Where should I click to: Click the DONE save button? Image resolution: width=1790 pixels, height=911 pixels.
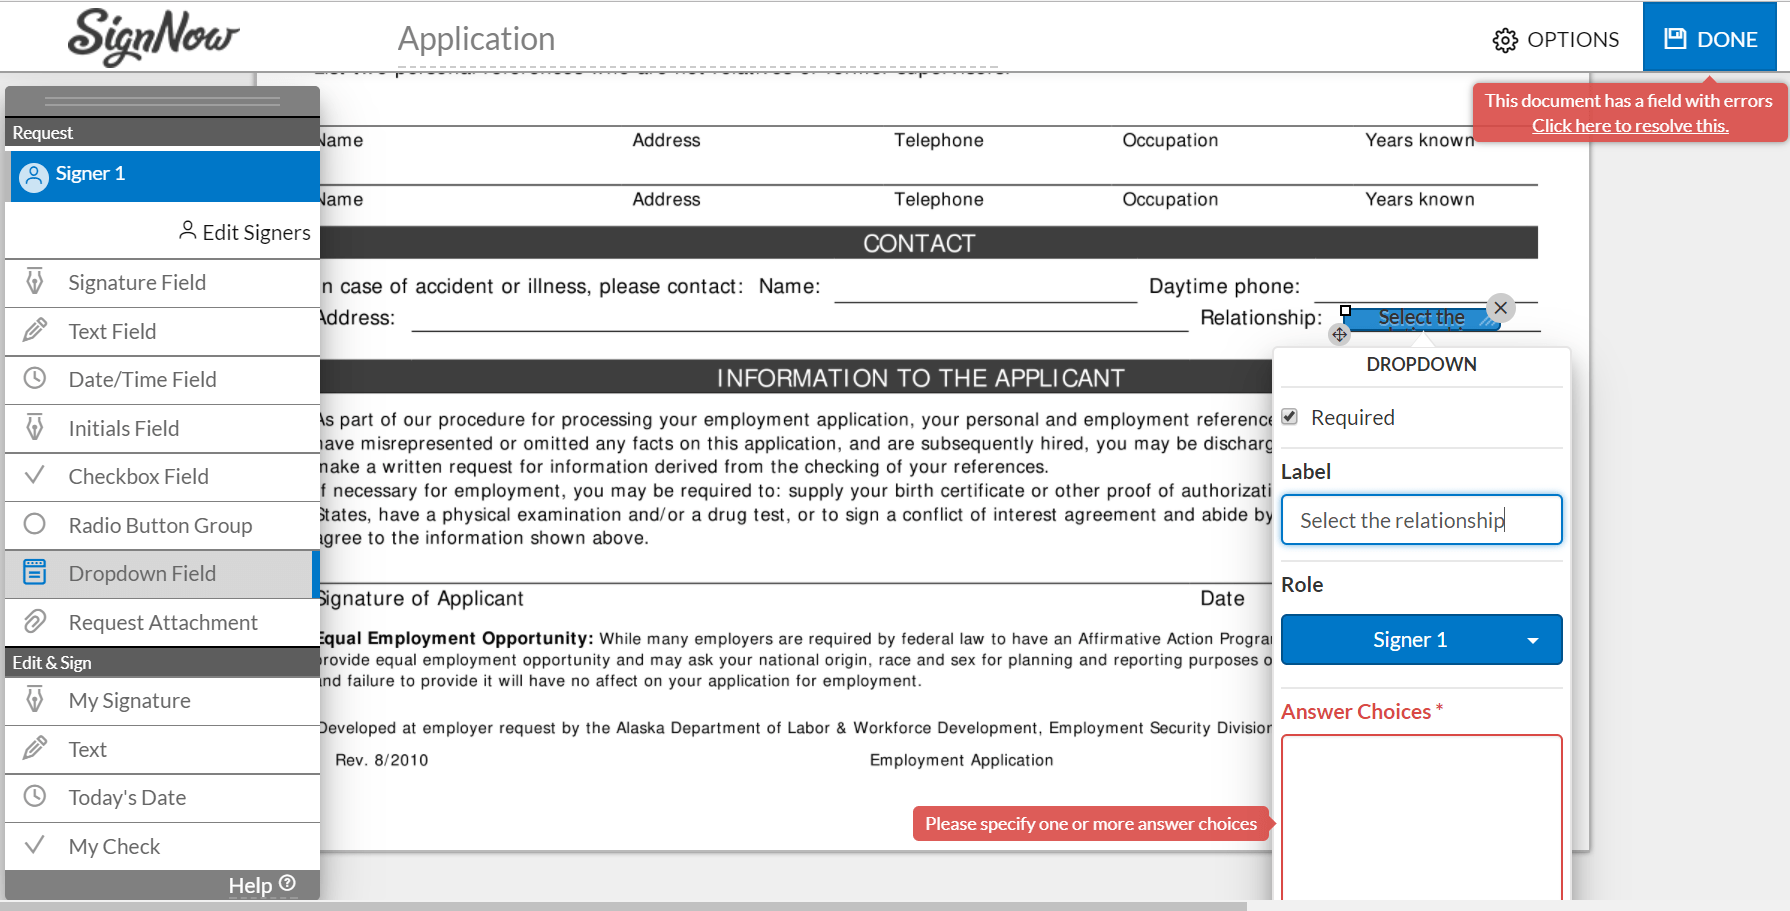[1710, 39]
